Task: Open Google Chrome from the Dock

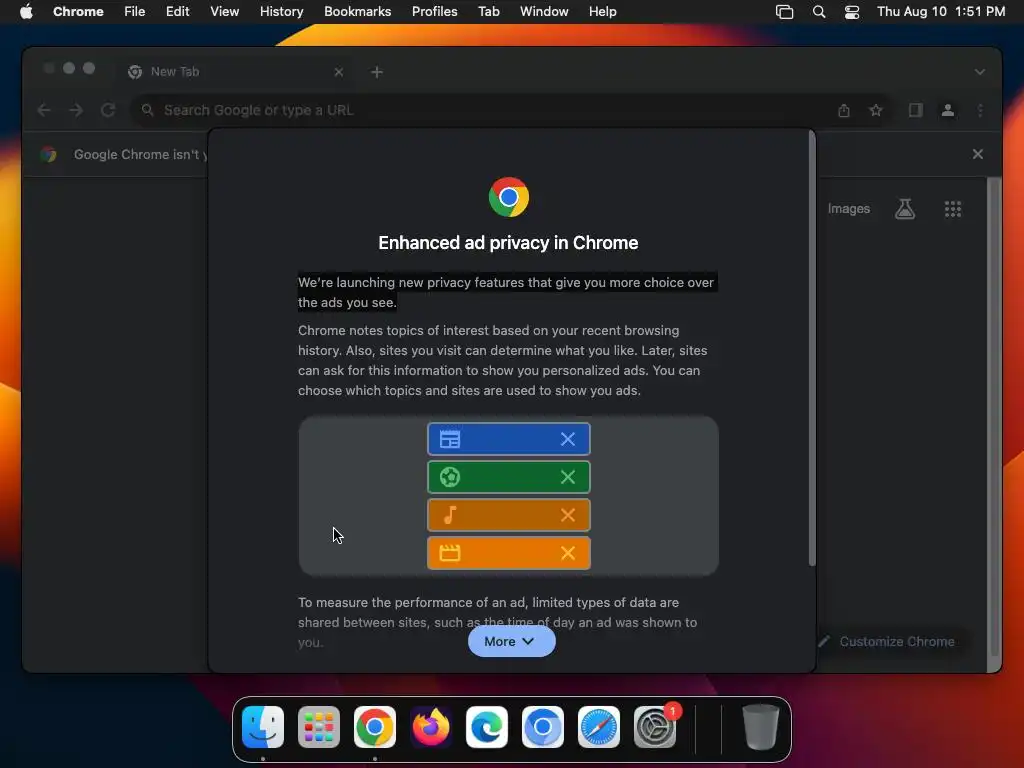Action: coord(375,727)
